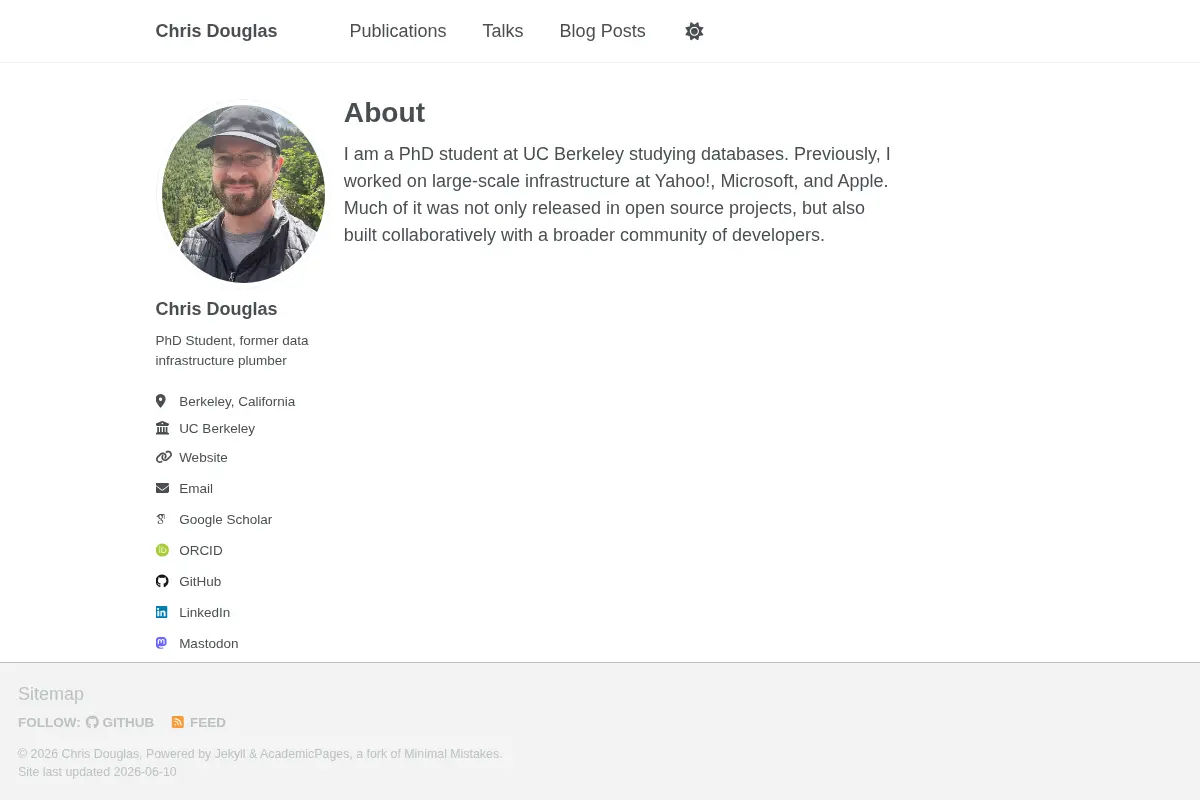1200x800 pixels.
Task: Click the chain link icon beside Website
Action: point(163,457)
